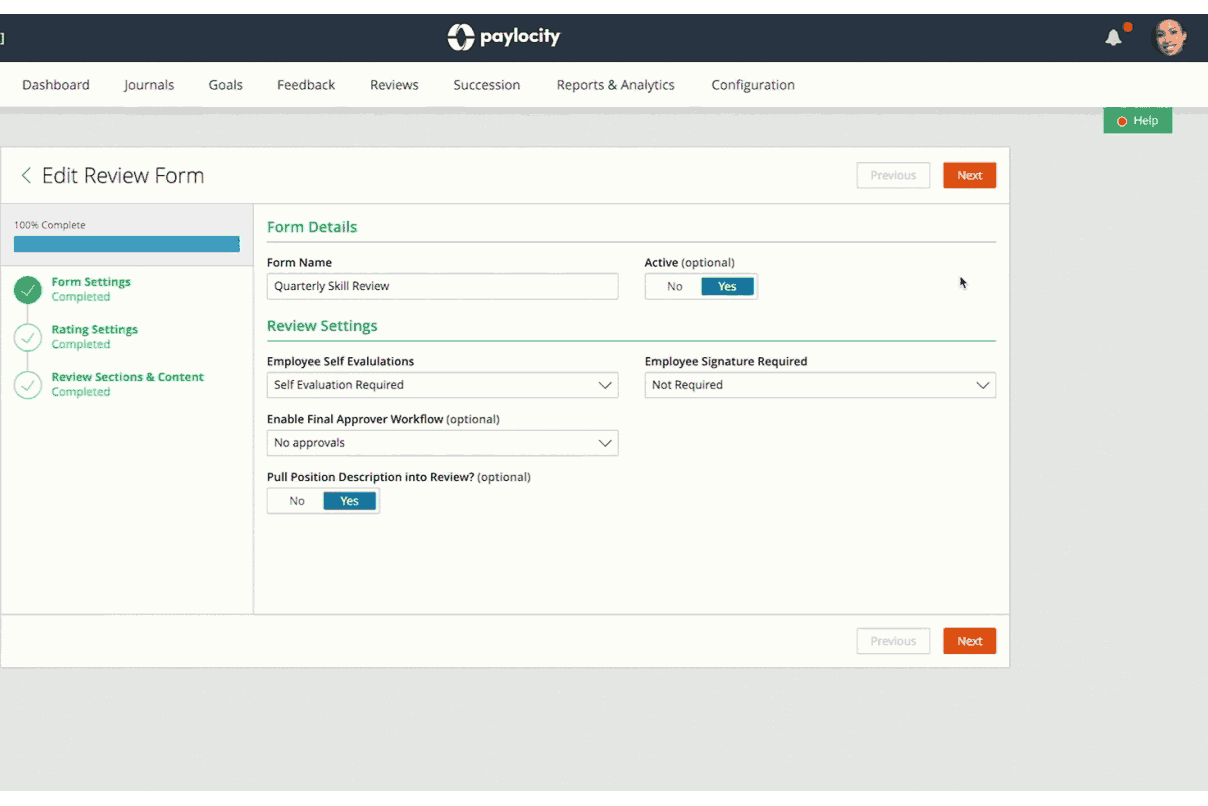Click the 100% Complete progress bar

tap(127, 244)
